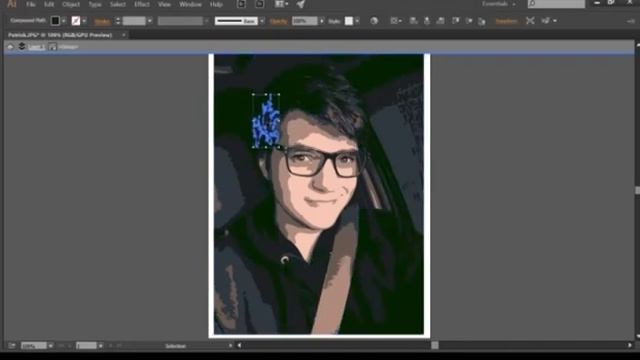Click the first align icon after Align To
Screen dimensions: 640x360
(413, 21)
